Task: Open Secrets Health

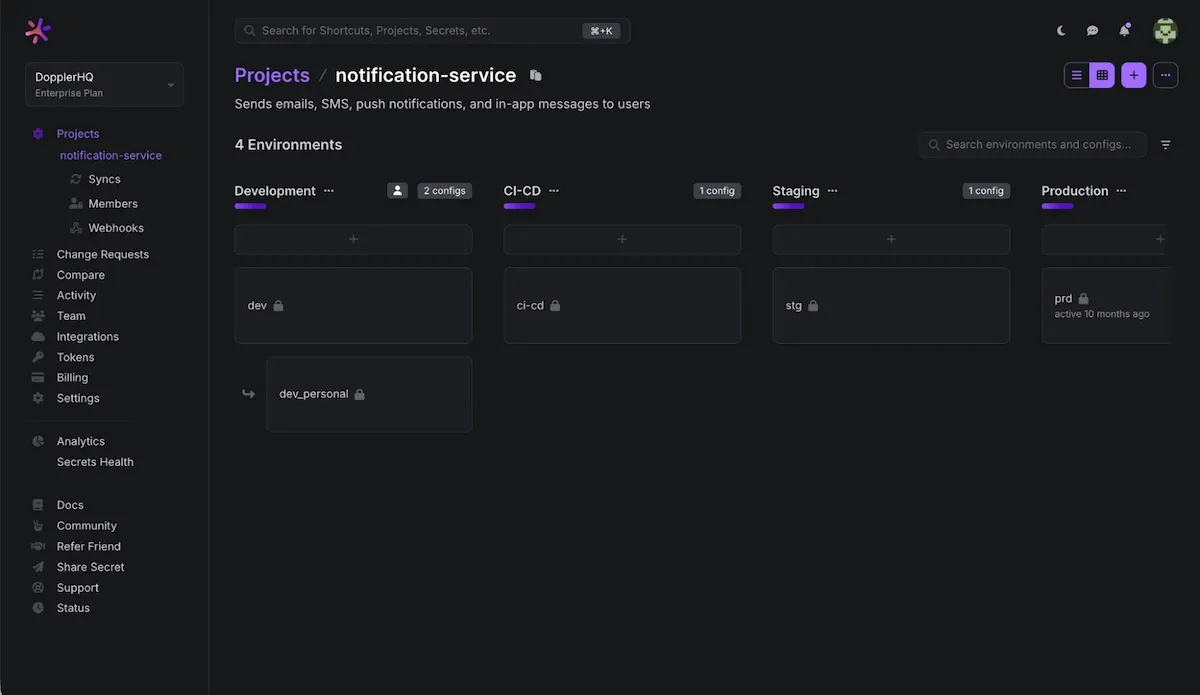Action: tap(95, 463)
